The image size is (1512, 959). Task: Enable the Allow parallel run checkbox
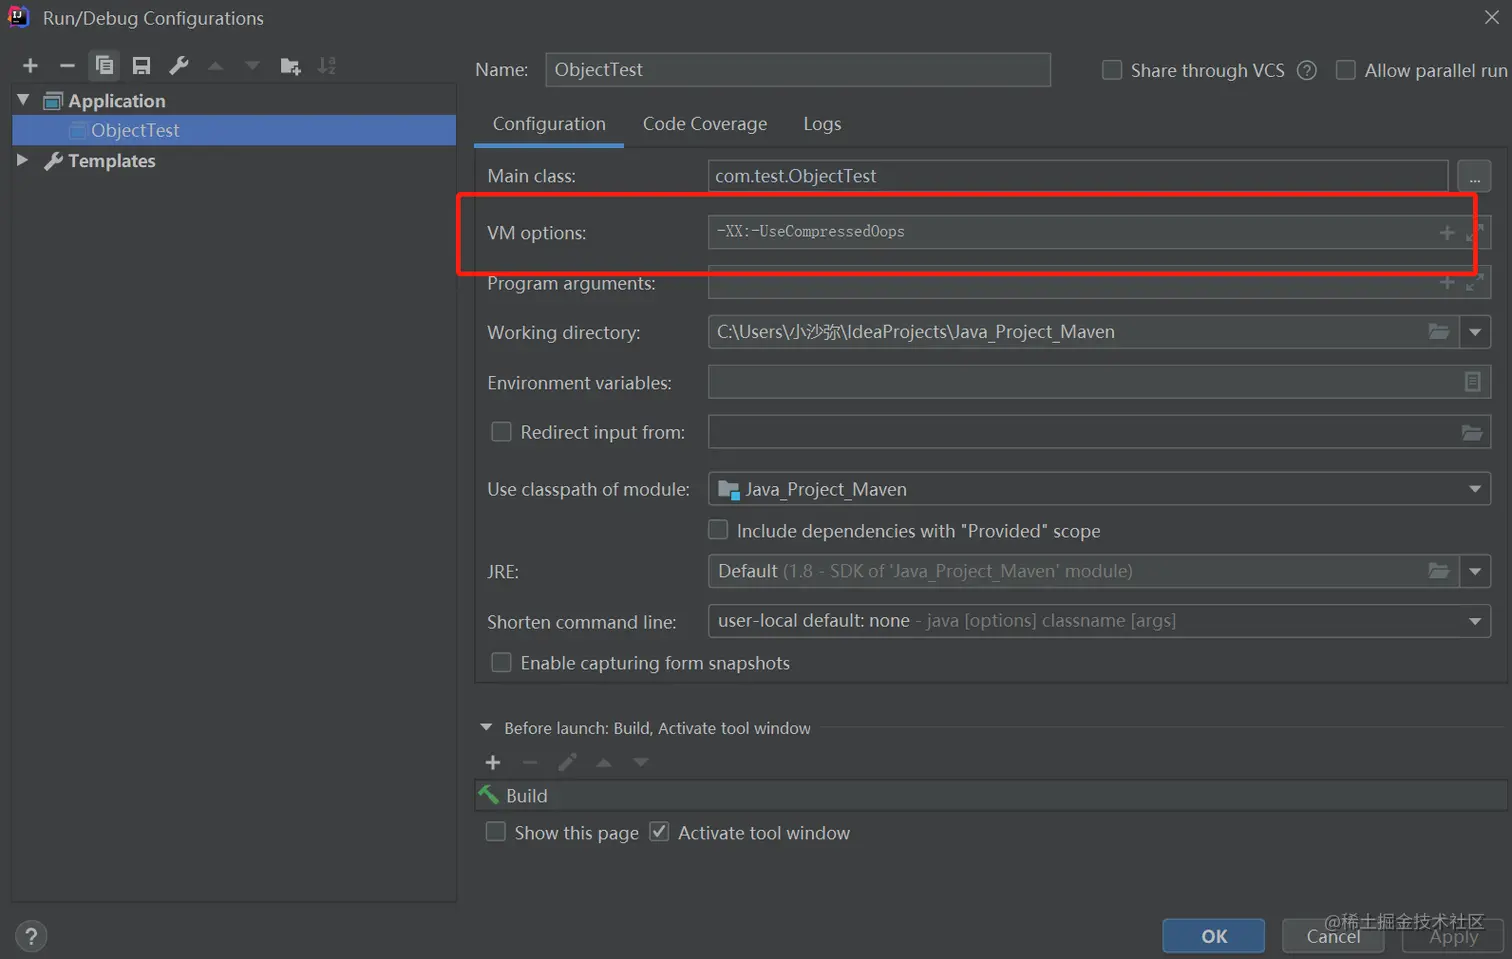coord(1346,70)
